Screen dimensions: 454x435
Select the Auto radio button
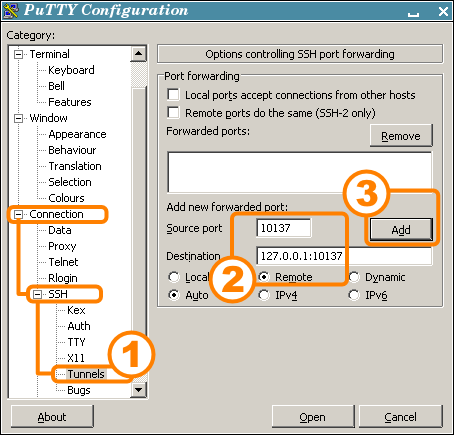(x=174, y=295)
